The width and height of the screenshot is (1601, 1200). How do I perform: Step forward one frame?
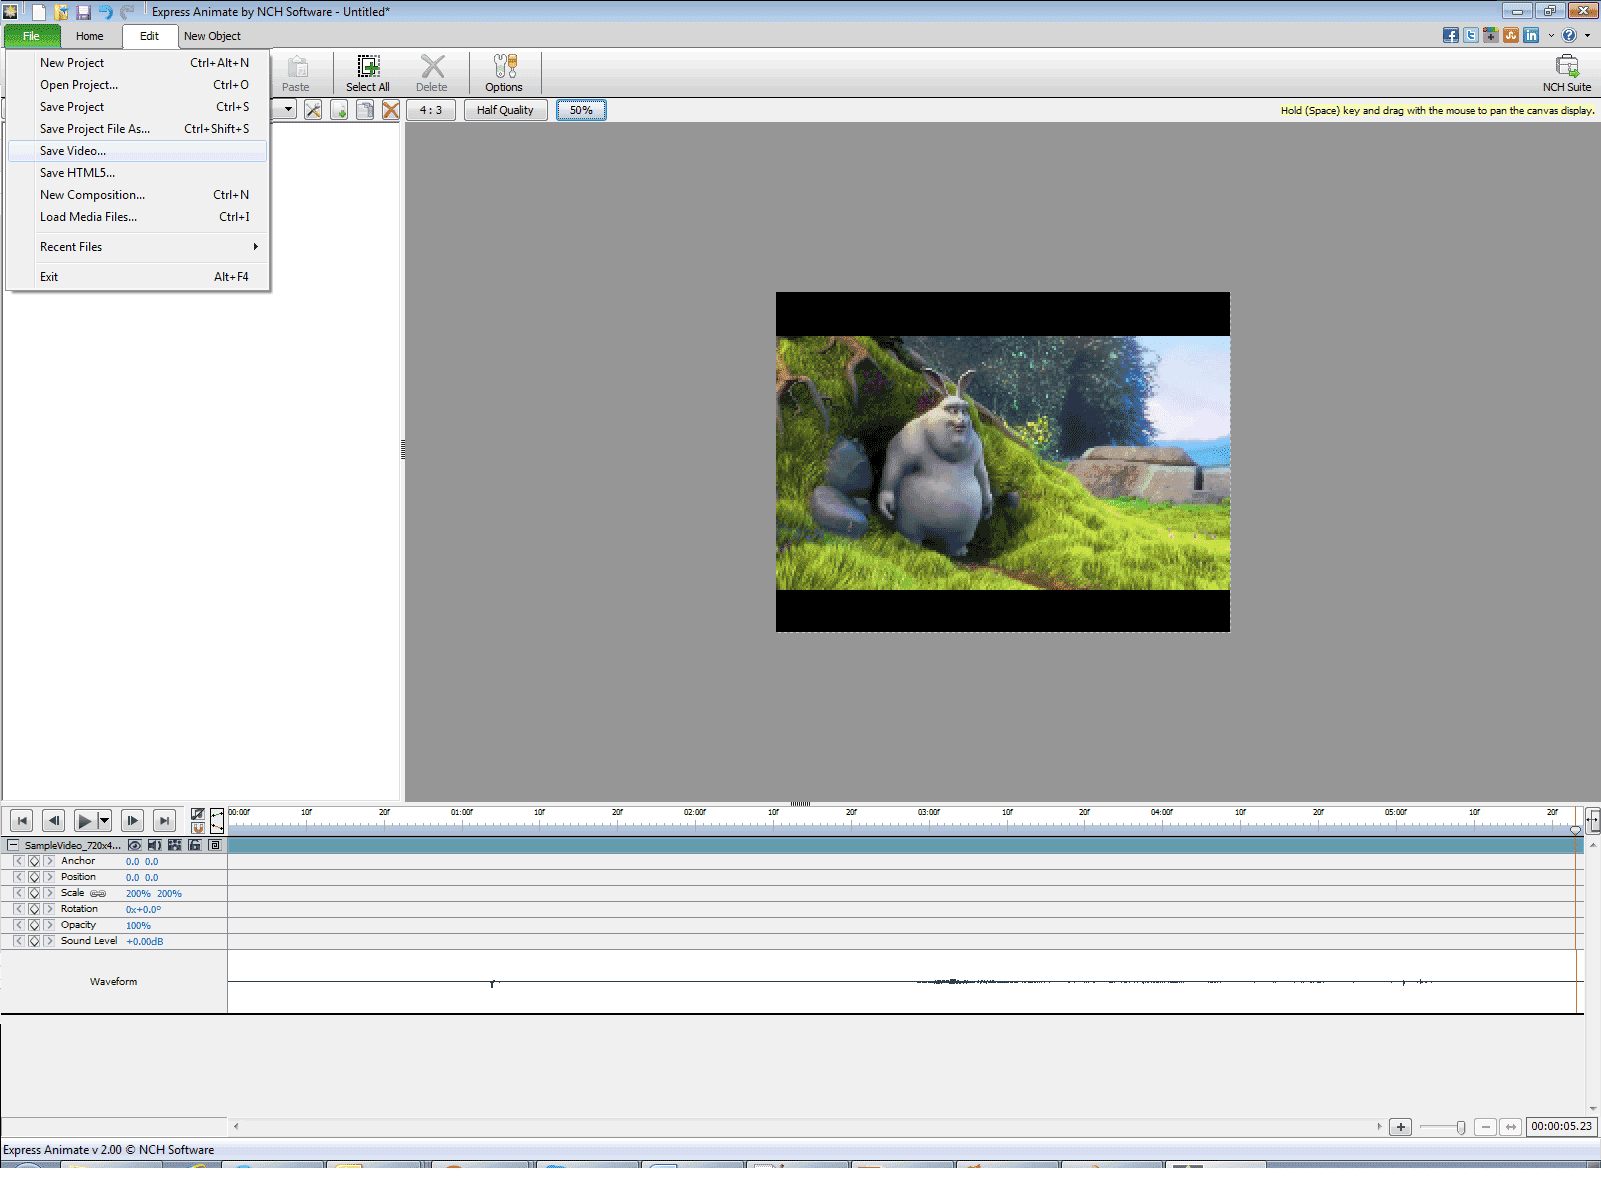[132, 821]
